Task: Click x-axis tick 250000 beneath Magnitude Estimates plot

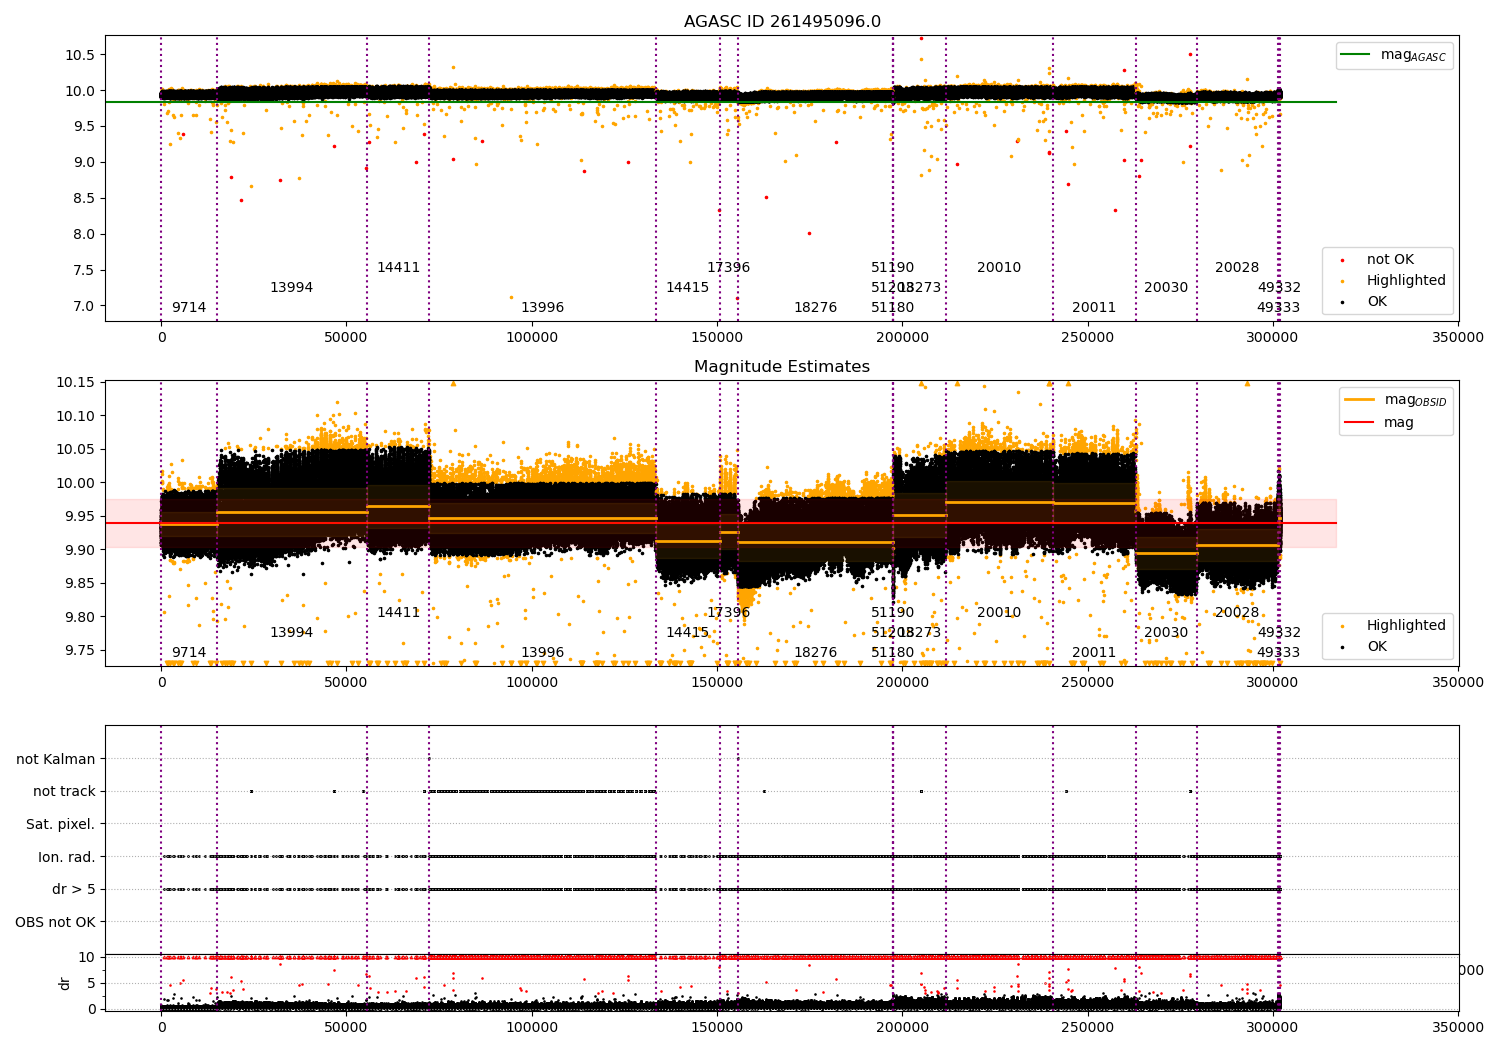Action: [1088, 683]
